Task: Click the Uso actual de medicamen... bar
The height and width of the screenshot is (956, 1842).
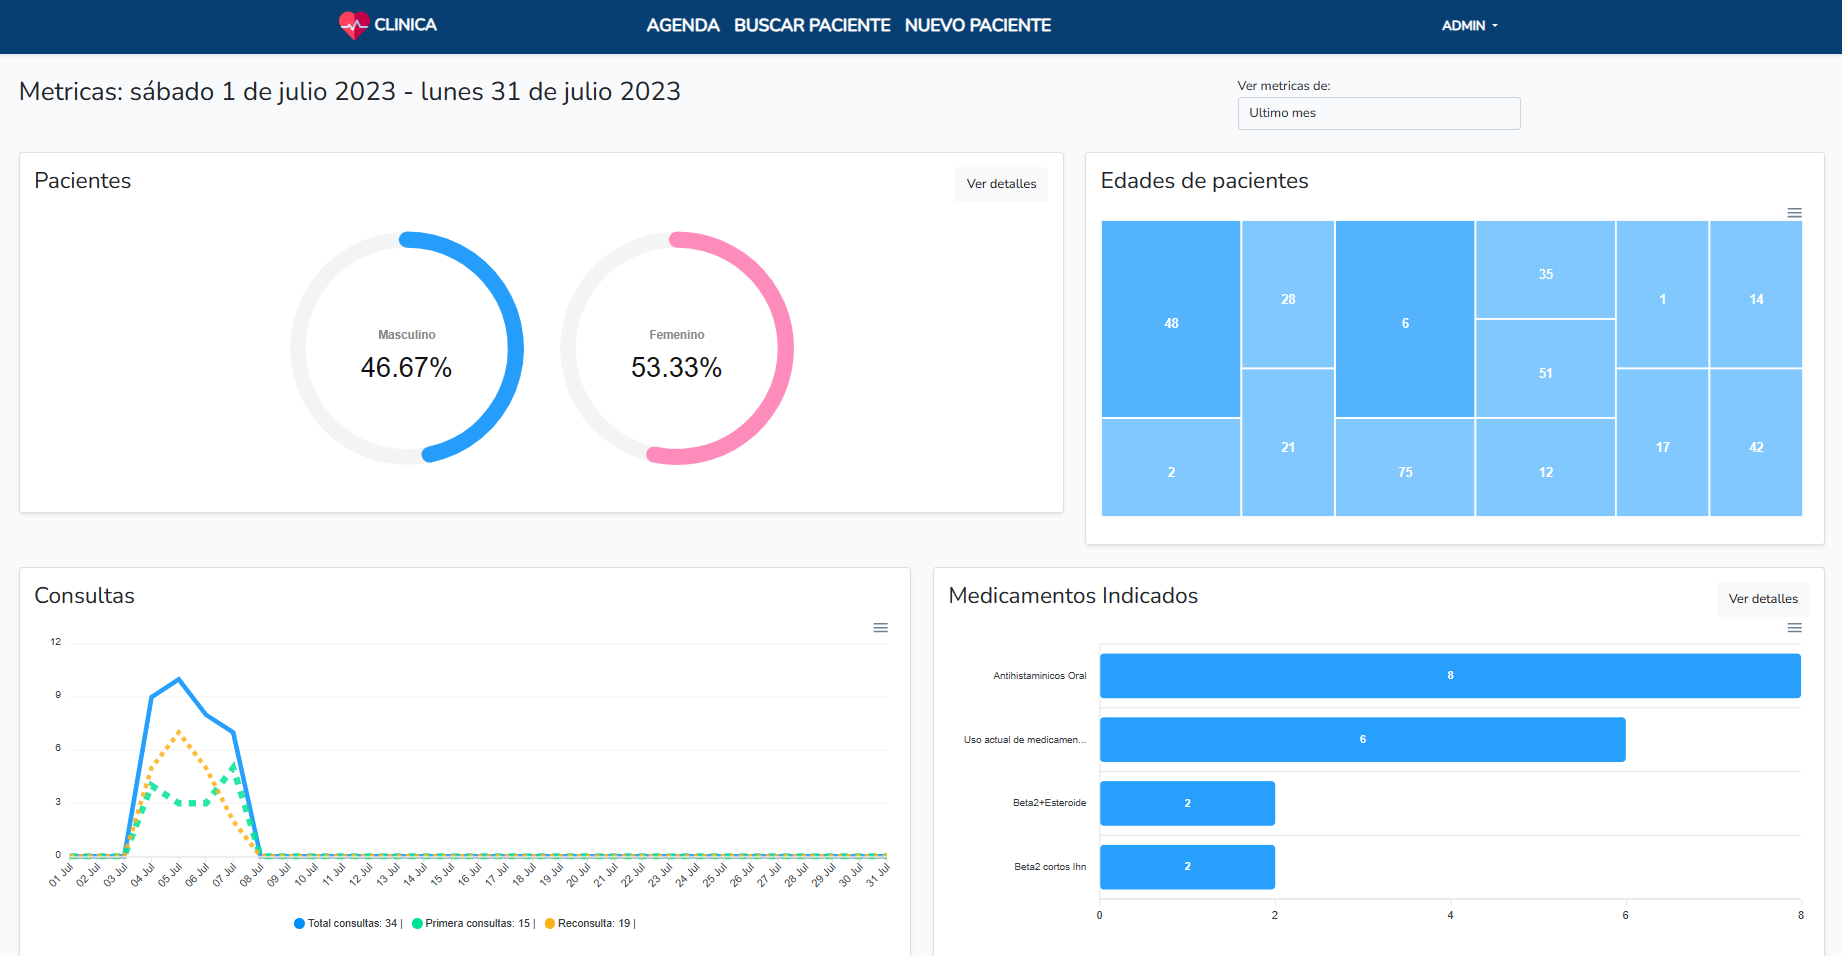Action: [x=1362, y=740]
